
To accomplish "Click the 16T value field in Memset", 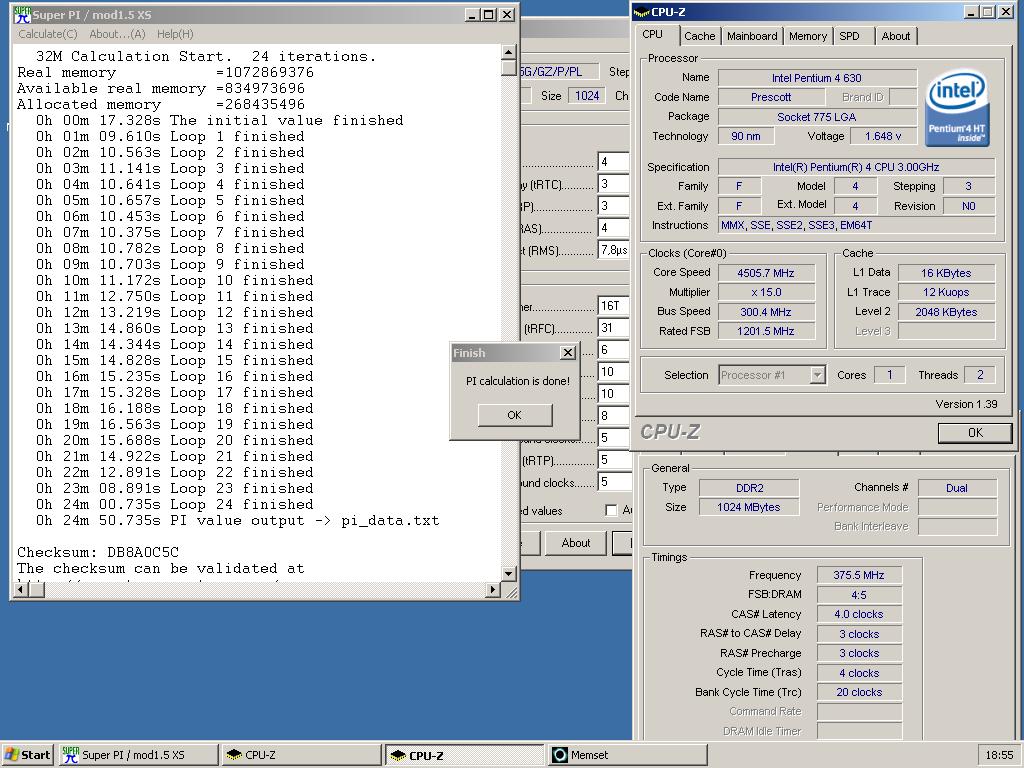I will tap(613, 306).
